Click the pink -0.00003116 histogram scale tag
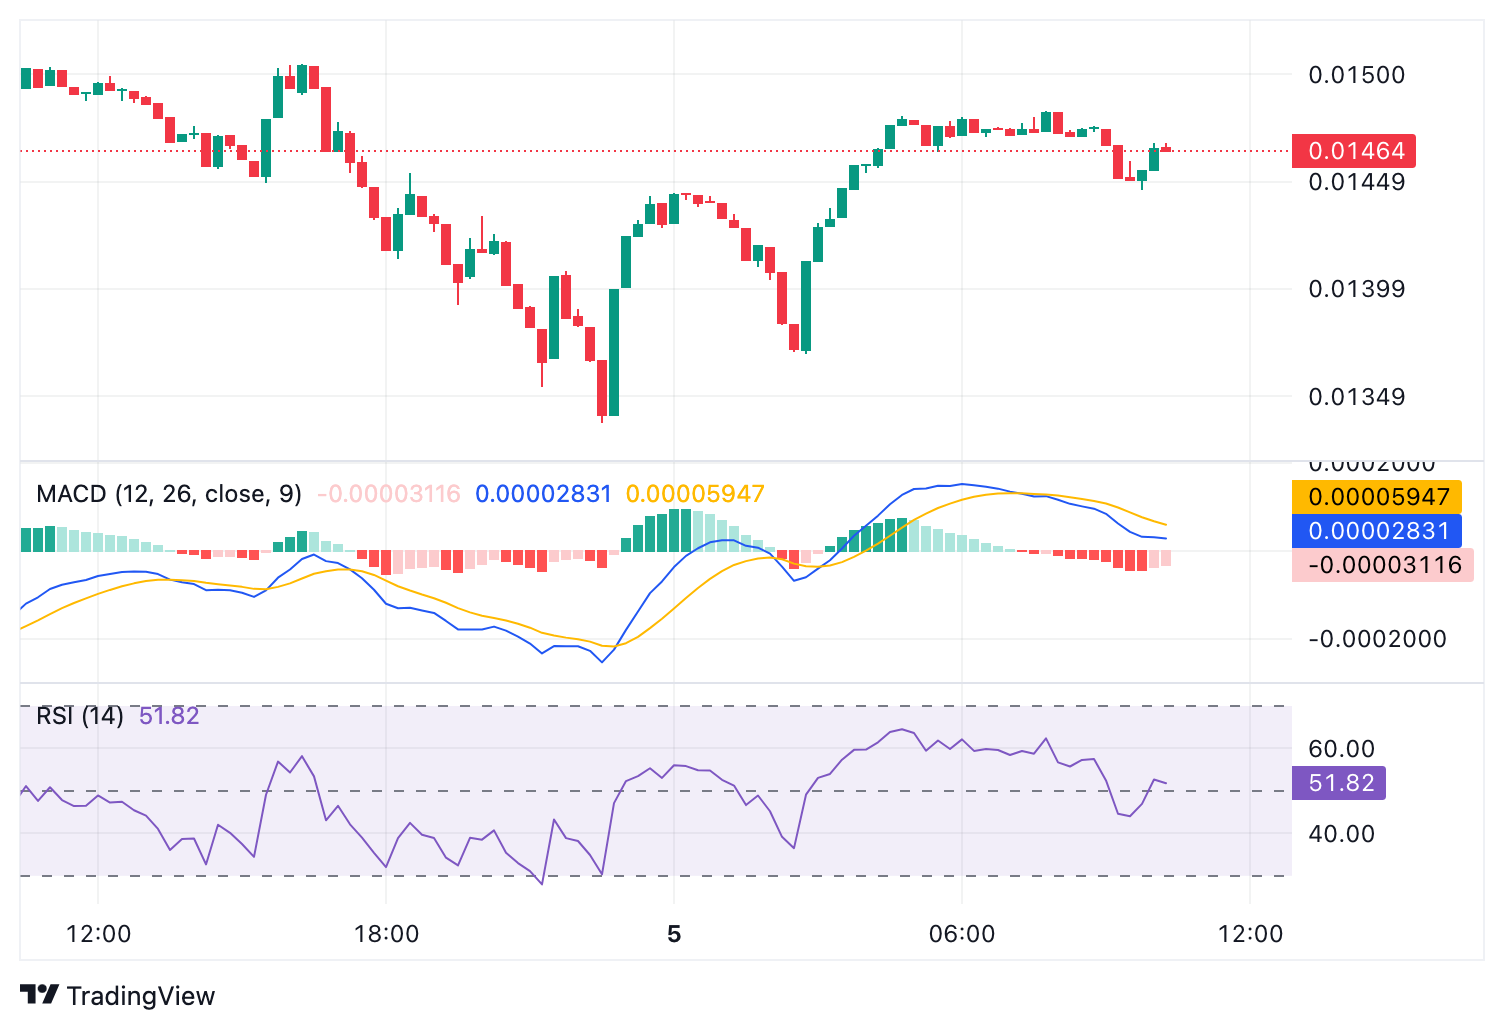The image size is (1504, 1030). tap(1382, 565)
